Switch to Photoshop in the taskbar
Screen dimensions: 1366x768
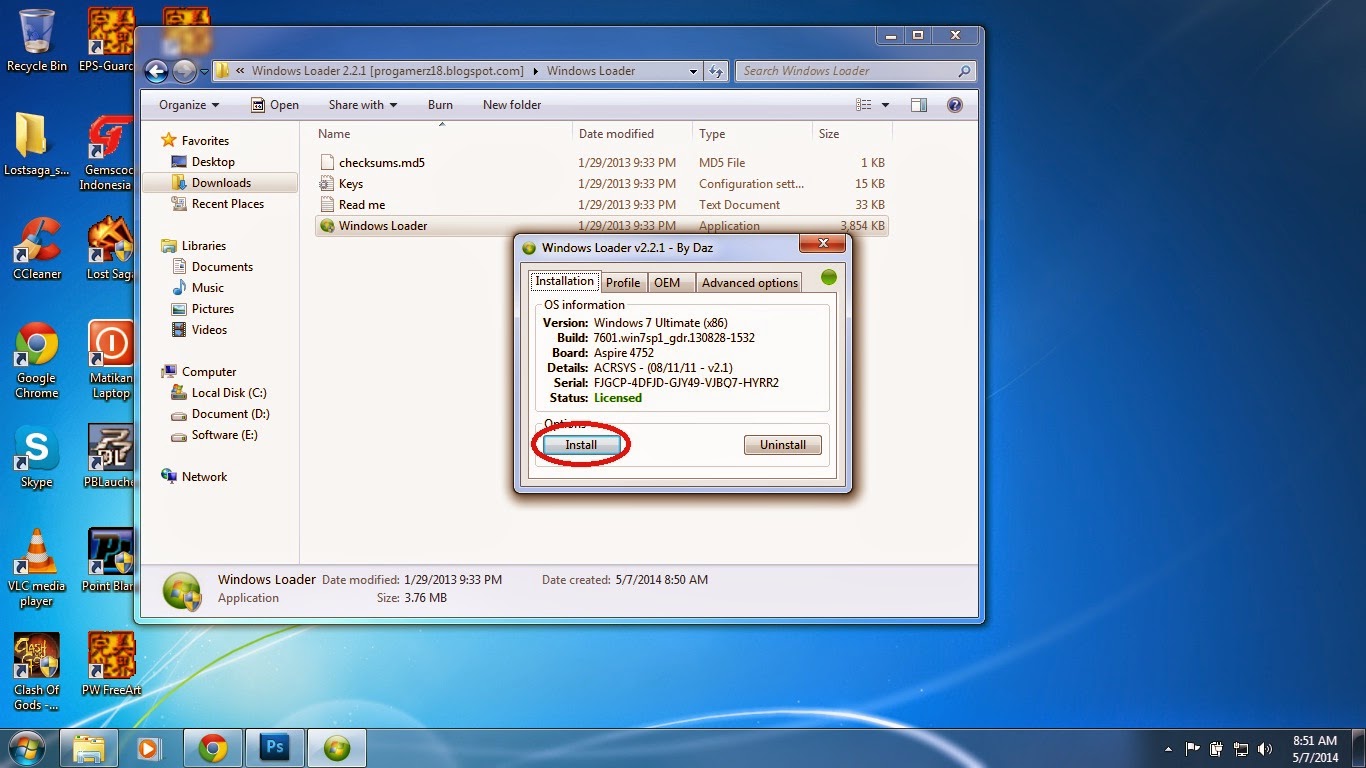tap(273, 748)
